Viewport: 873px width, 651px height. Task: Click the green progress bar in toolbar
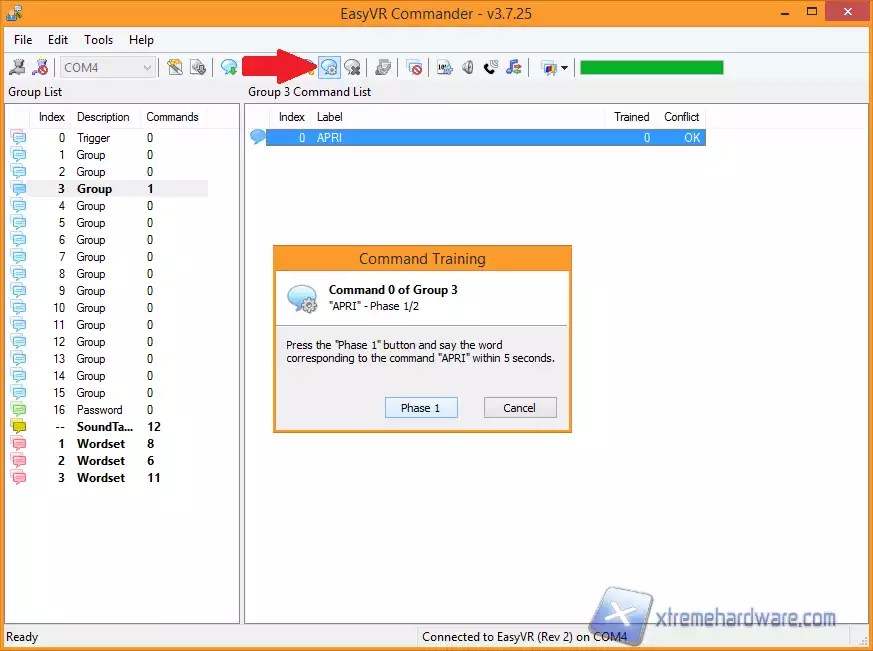[651, 67]
